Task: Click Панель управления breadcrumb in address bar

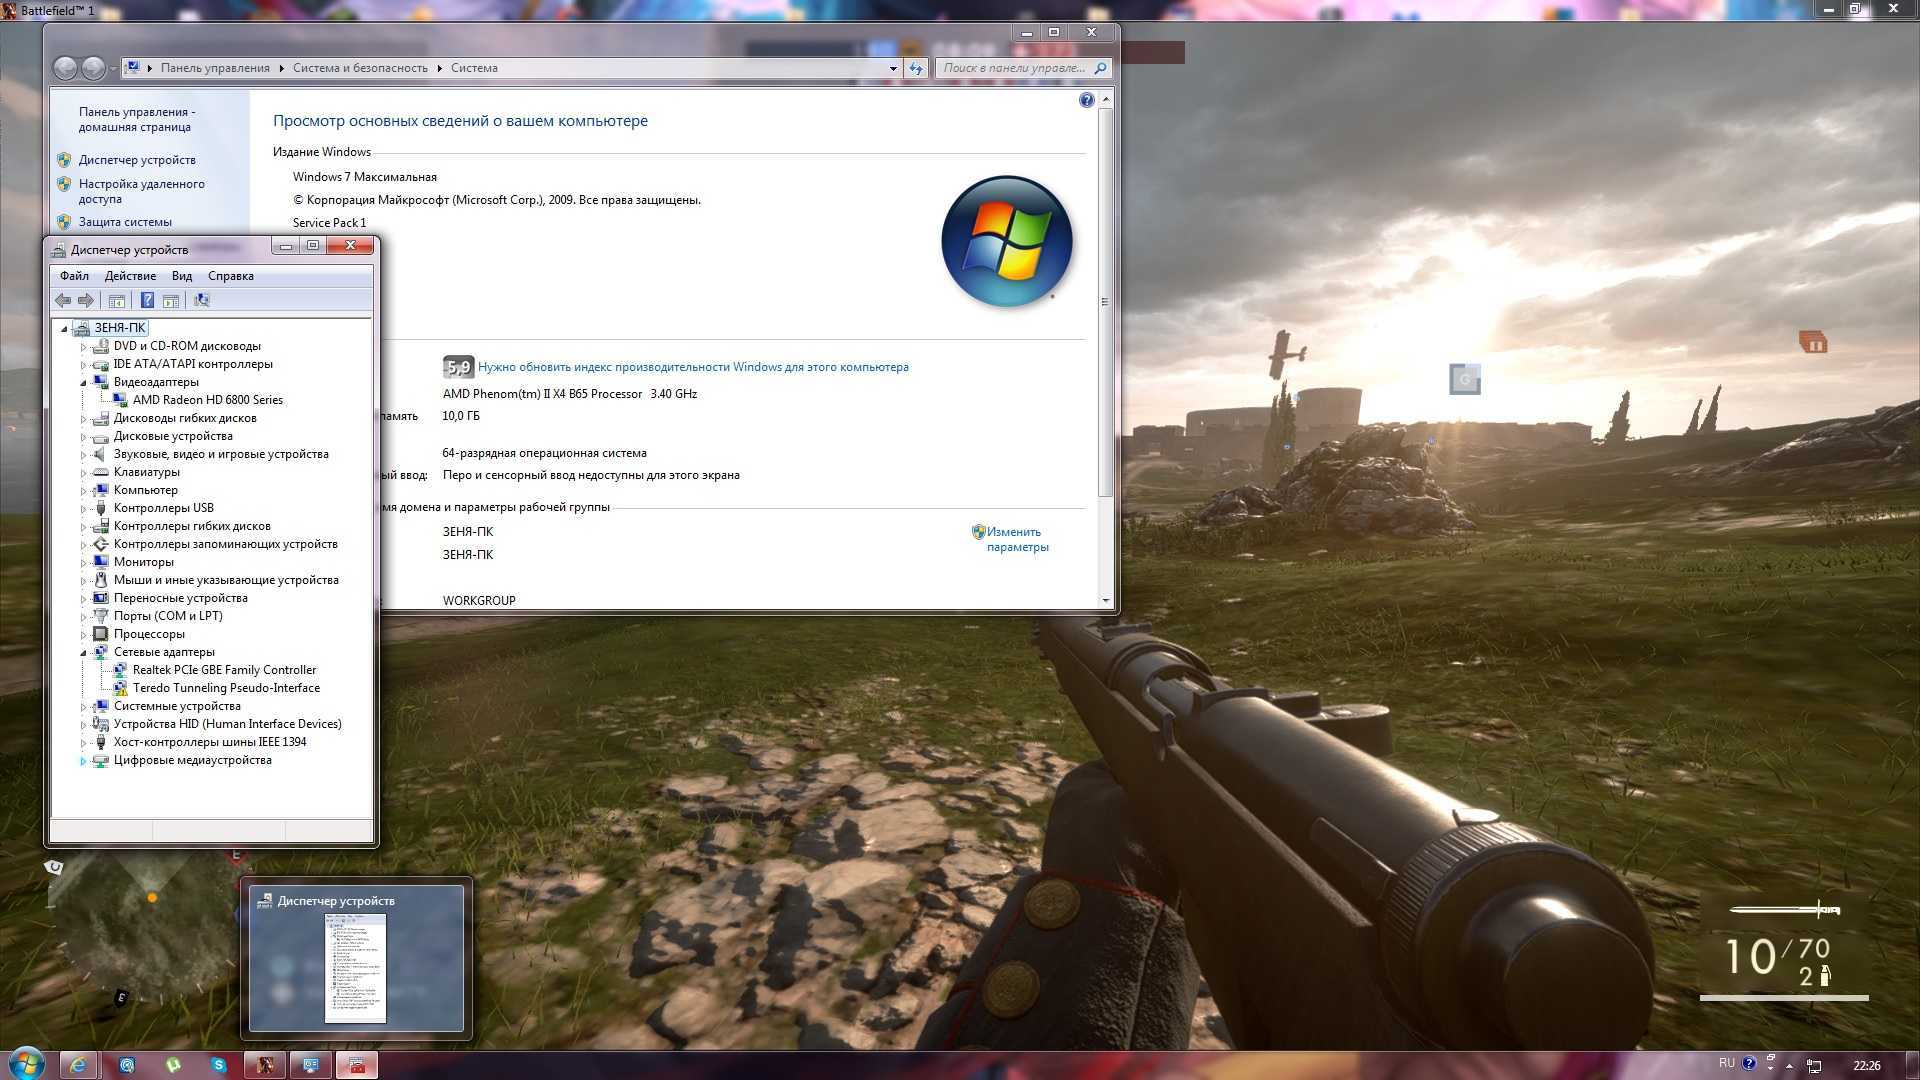Action: pos(215,68)
